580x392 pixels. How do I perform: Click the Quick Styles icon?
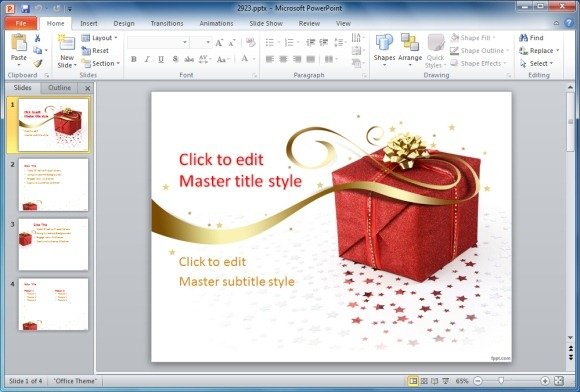436,43
